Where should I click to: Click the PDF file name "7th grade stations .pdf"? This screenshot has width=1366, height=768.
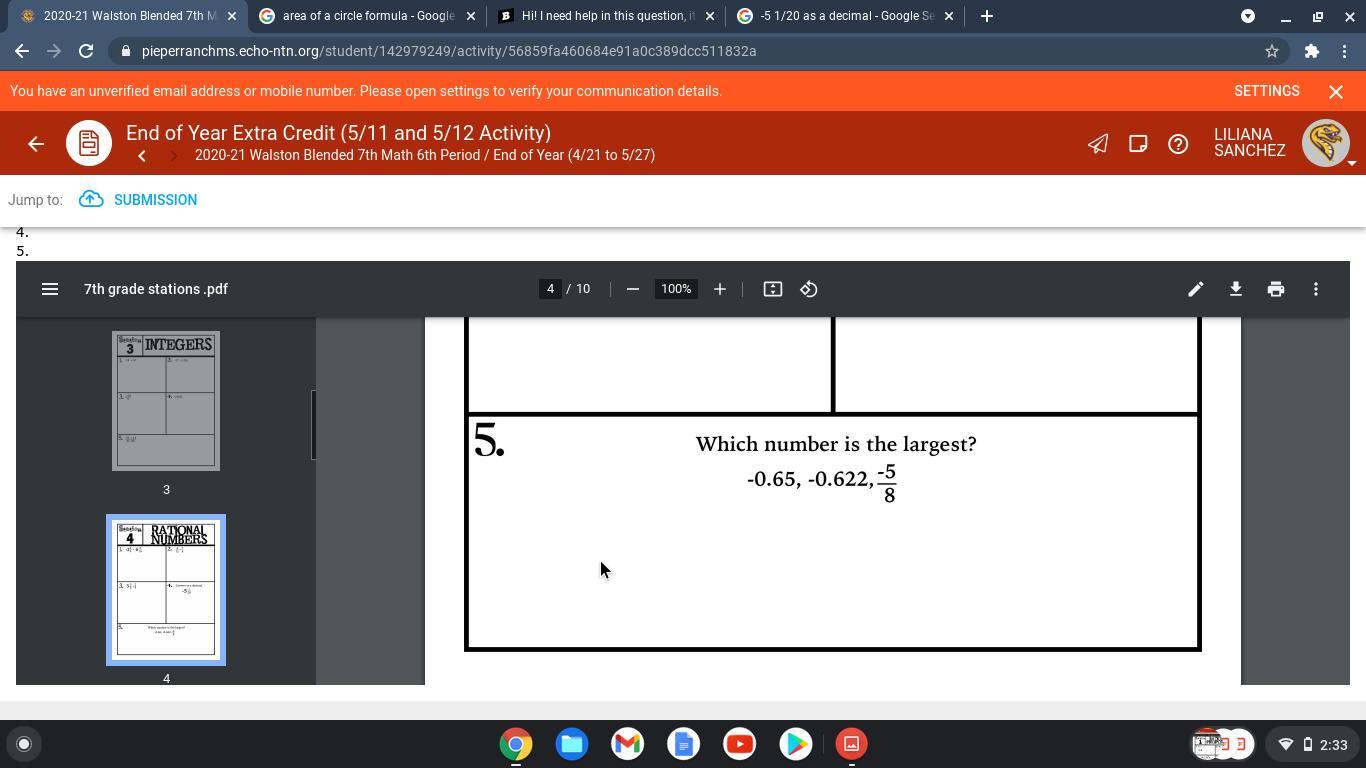click(156, 289)
